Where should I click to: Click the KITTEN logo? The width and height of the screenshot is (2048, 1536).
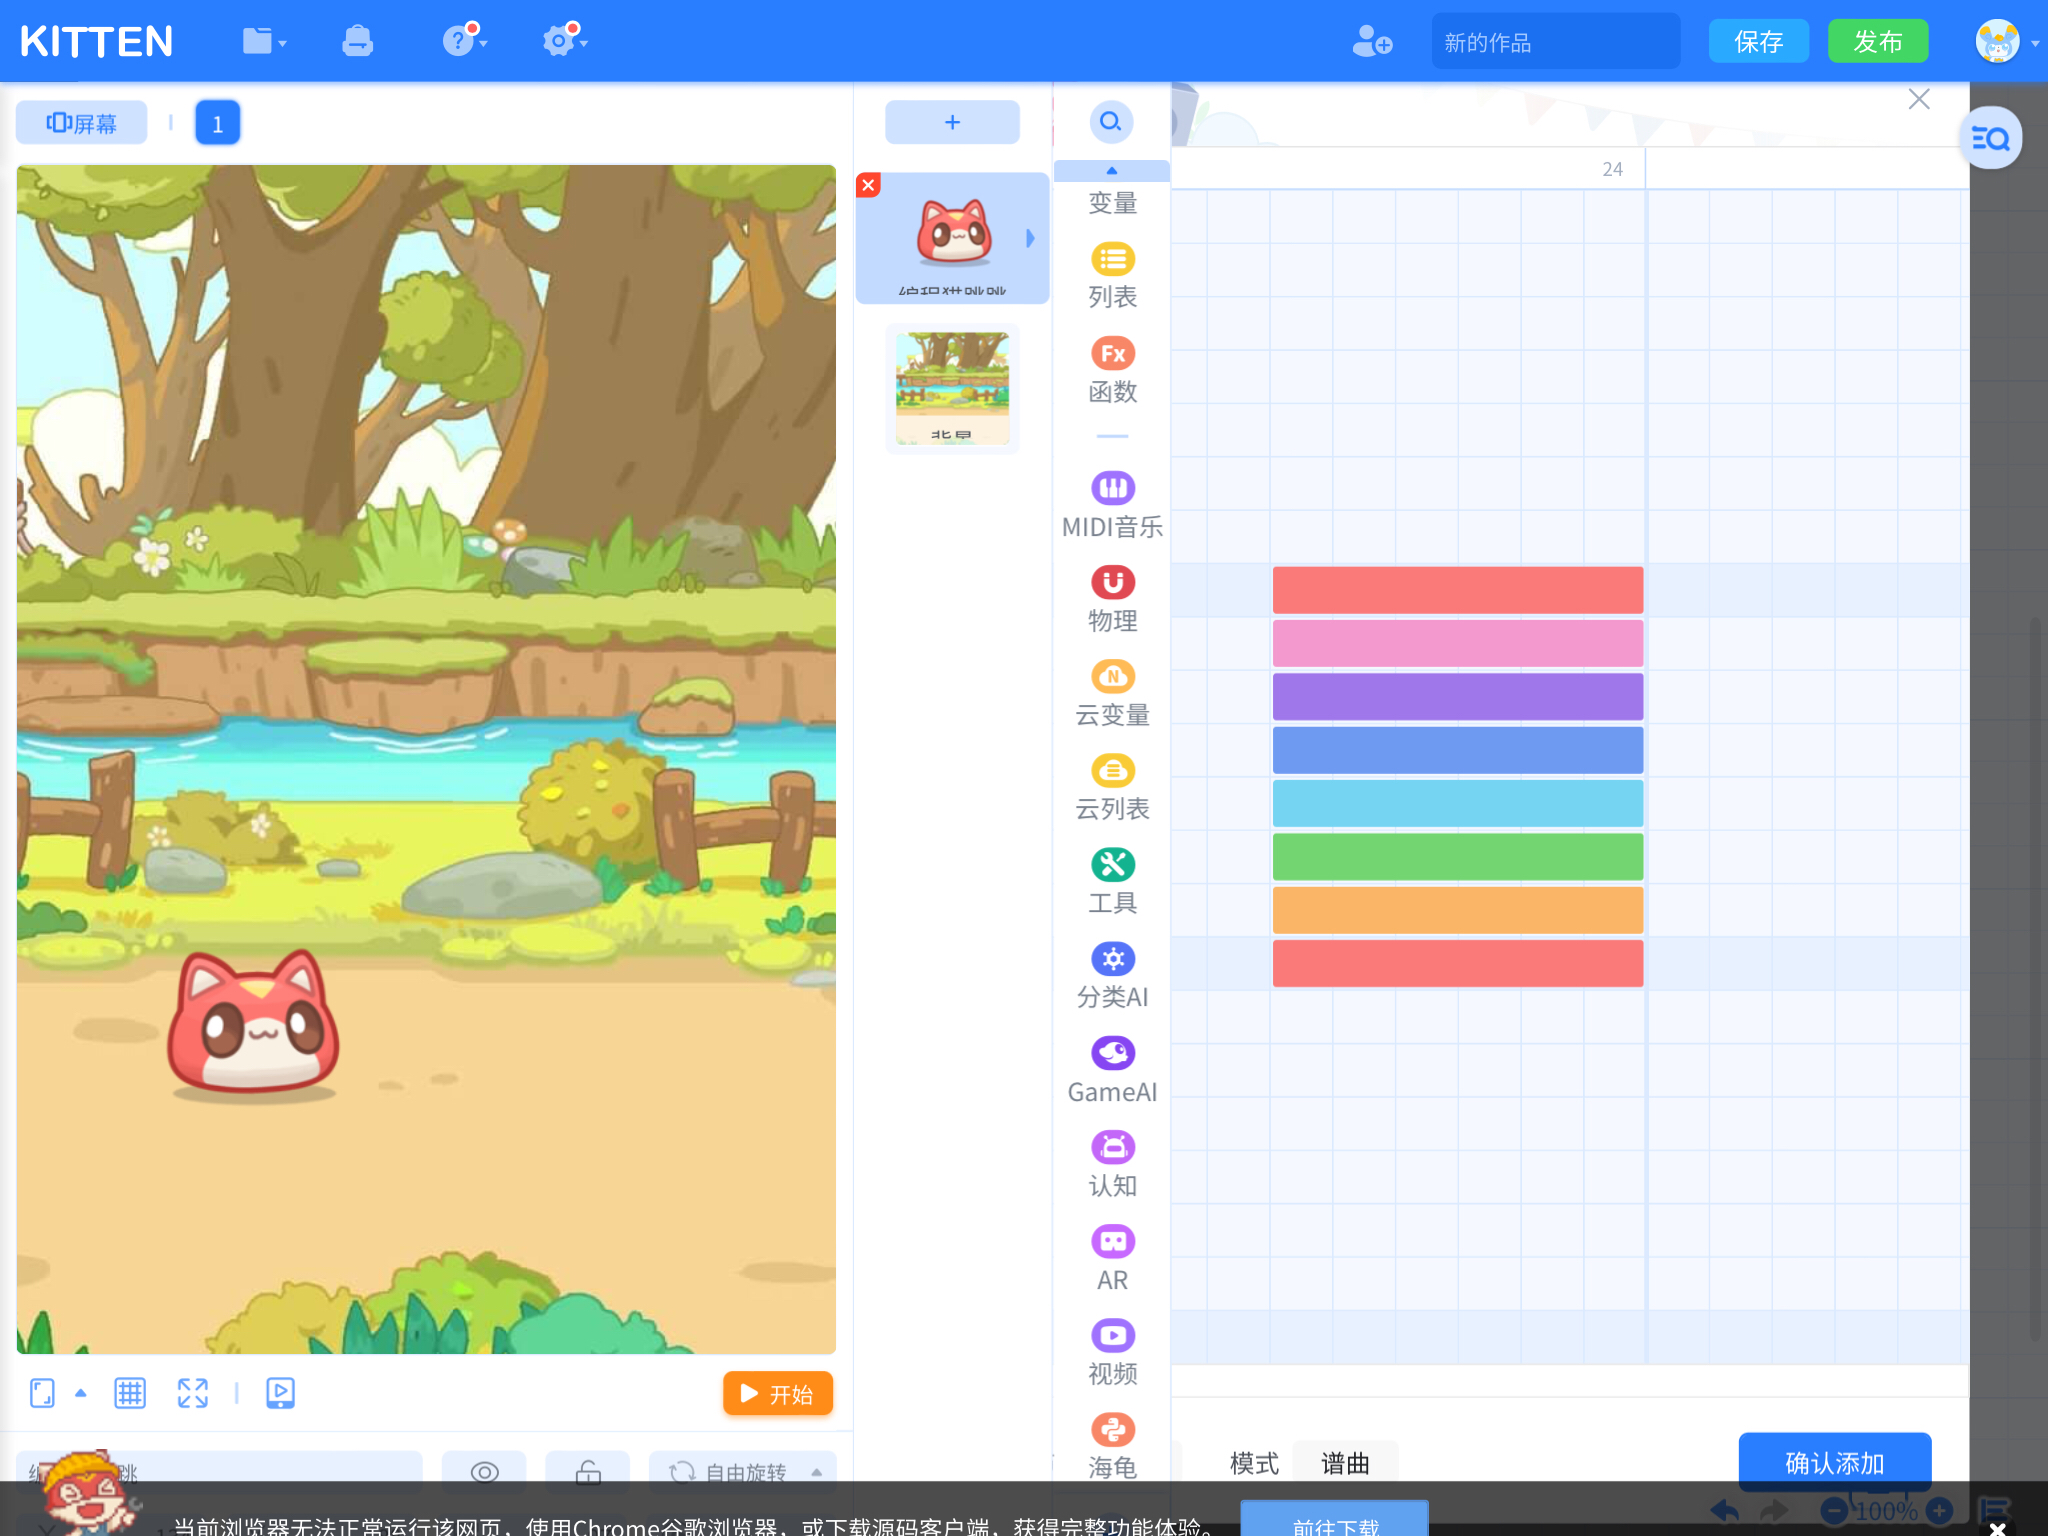tap(96, 42)
